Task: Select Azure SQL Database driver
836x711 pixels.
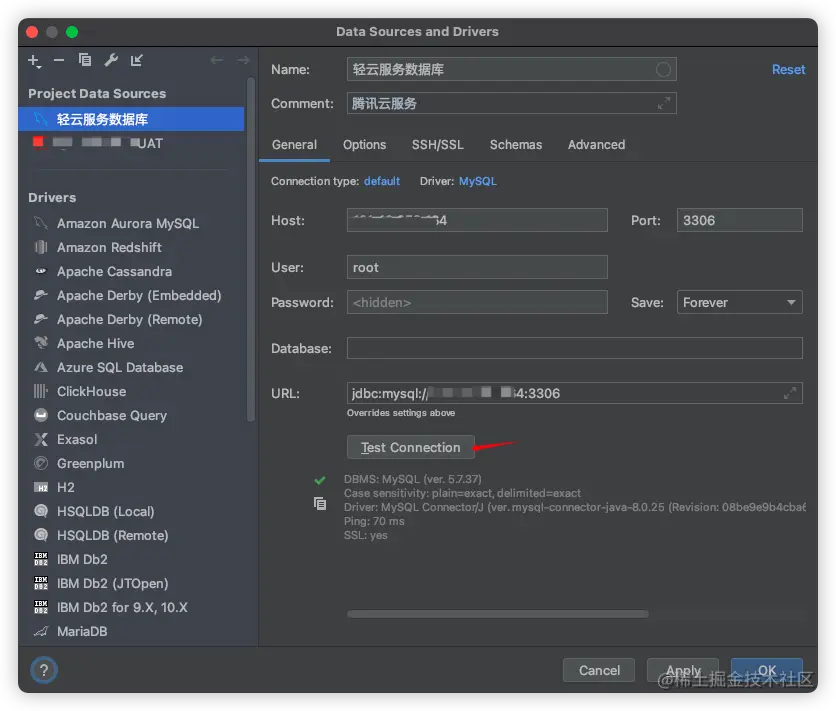Action: pos(120,367)
